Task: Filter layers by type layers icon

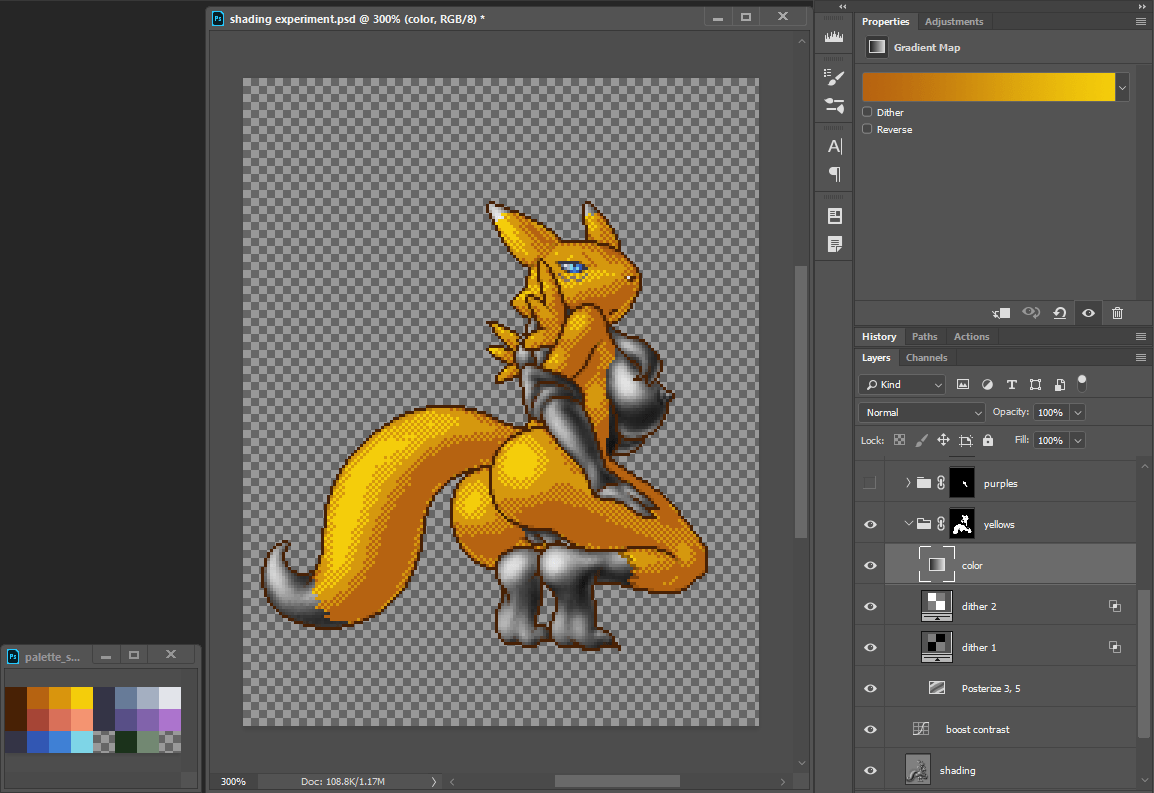Action: (x=1011, y=384)
